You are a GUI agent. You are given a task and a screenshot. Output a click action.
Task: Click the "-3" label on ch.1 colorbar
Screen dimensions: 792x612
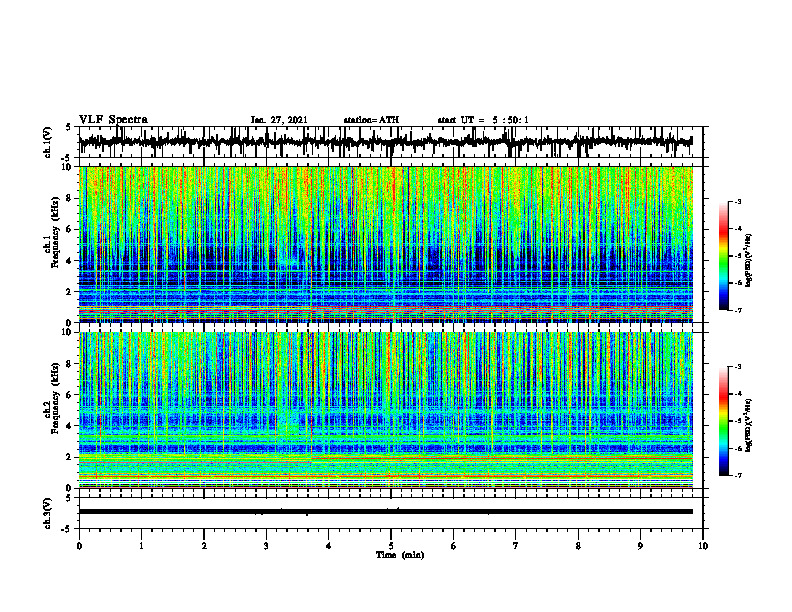click(x=738, y=201)
